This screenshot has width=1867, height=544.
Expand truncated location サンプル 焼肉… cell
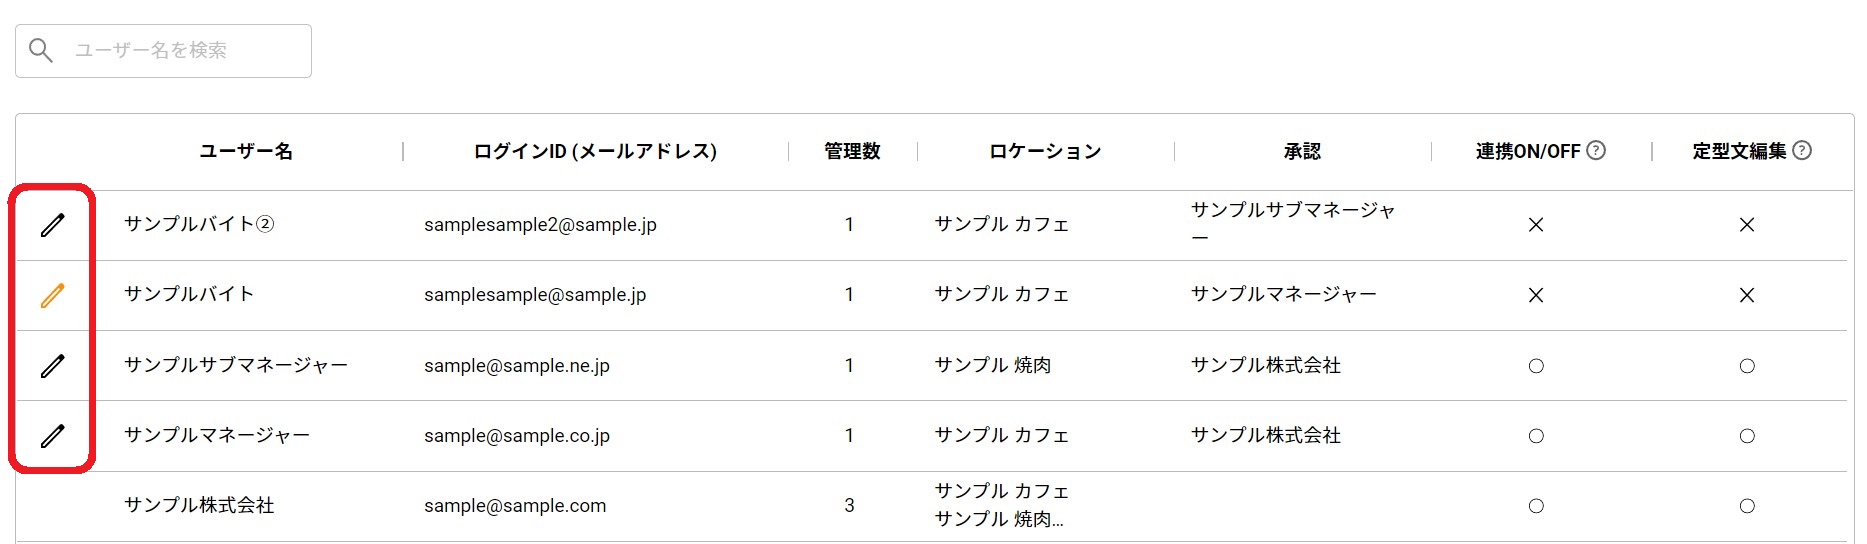(999, 519)
